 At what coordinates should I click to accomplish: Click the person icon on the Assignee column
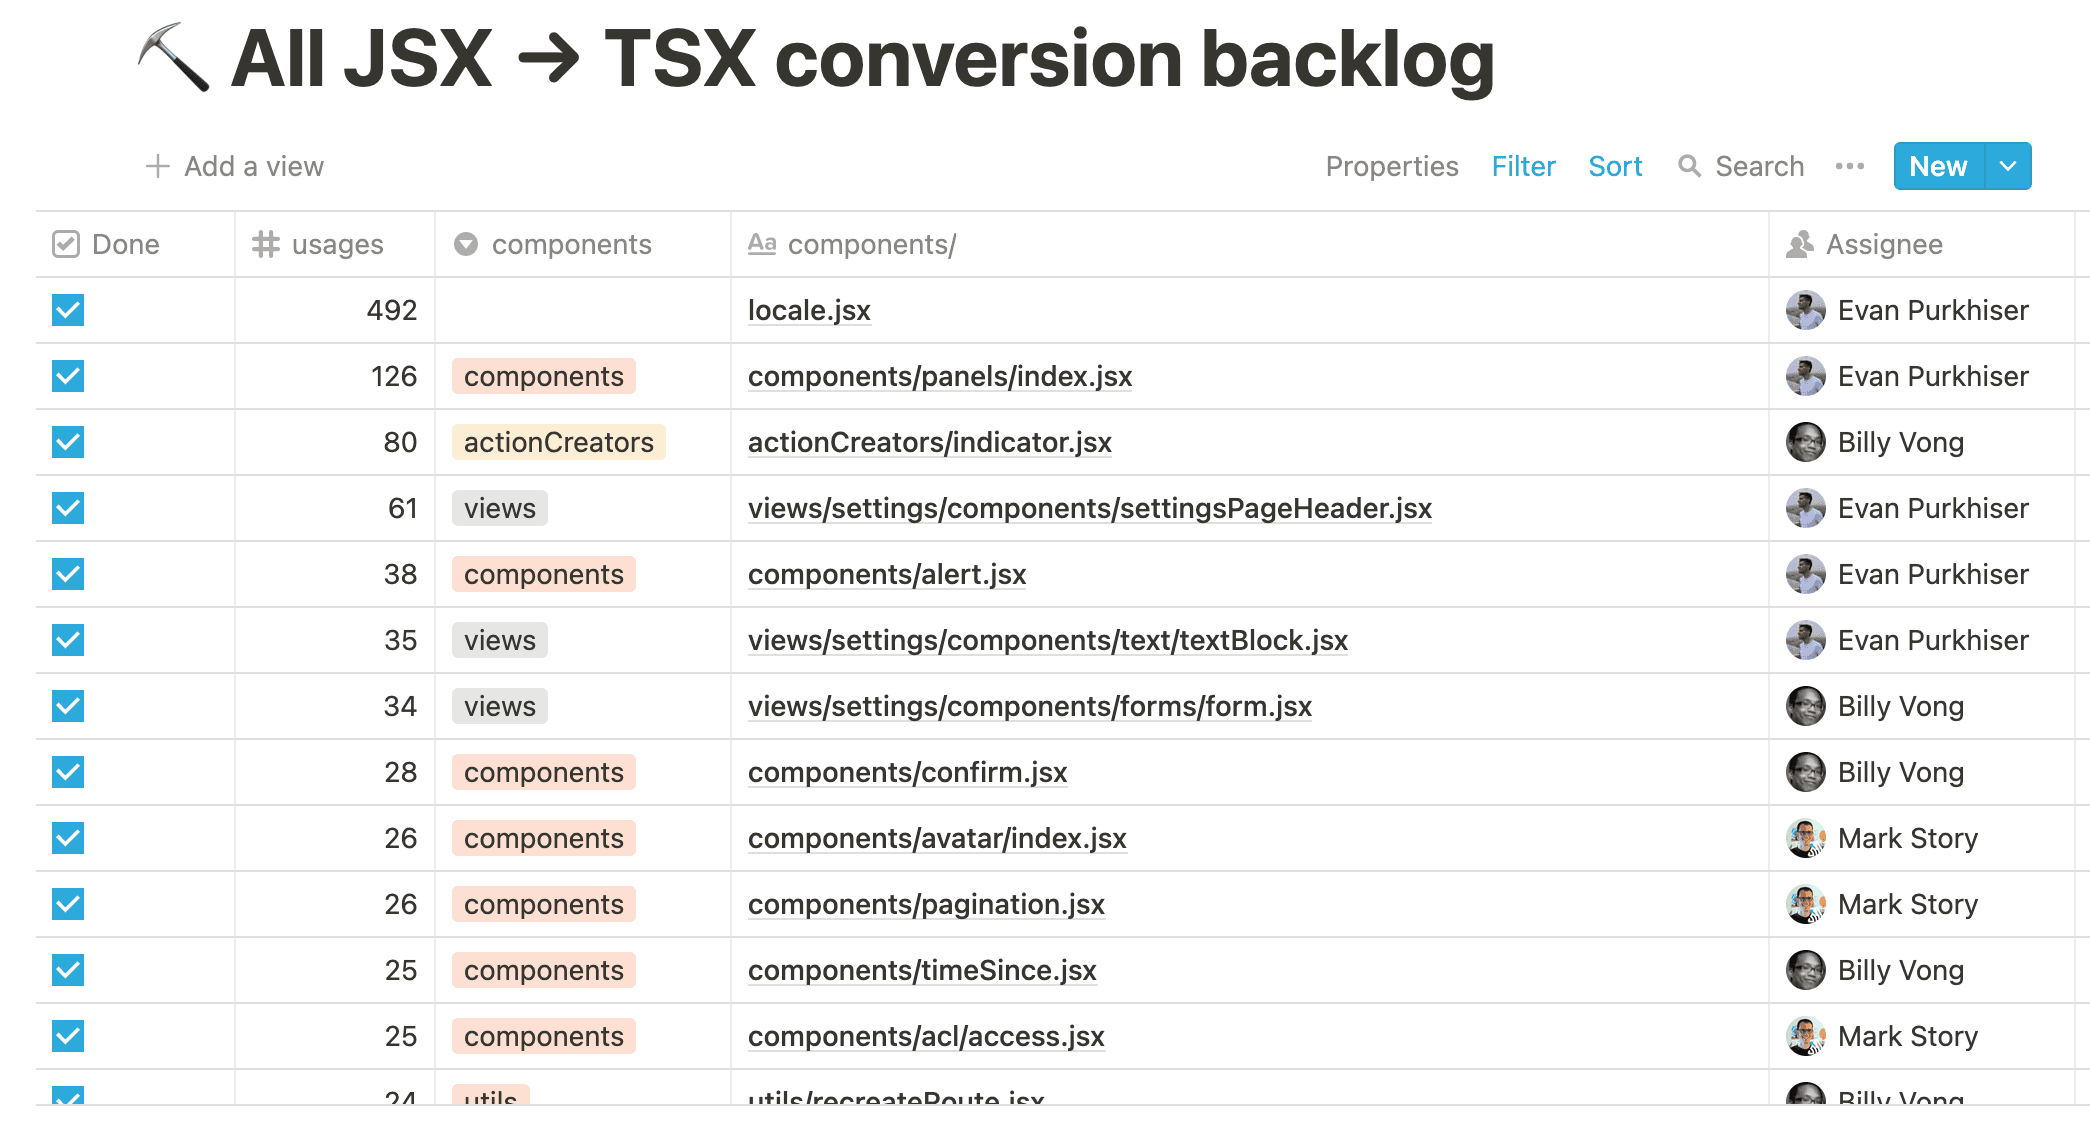pyautogui.click(x=1801, y=243)
